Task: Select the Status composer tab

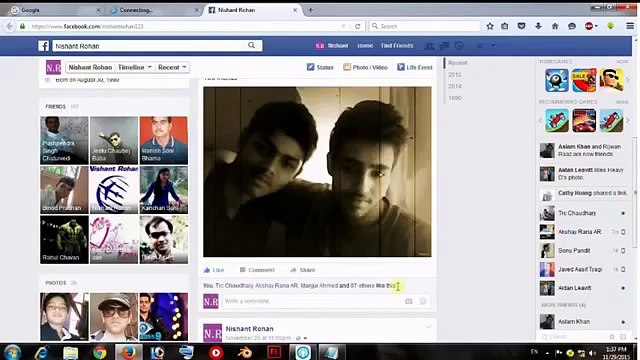Action: pyautogui.click(x=320, y=67)
